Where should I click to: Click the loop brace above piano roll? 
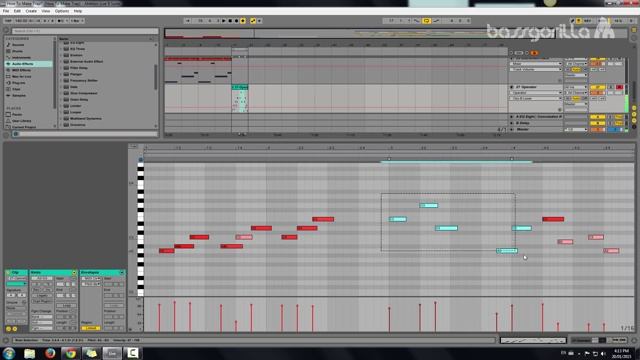(456, 162)
